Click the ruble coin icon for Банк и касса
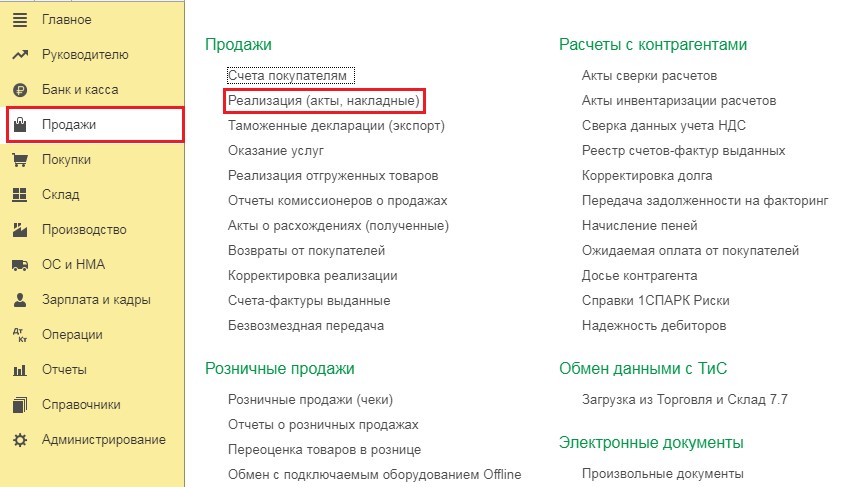This screenshot has height=487, width=865. point(20,90)
